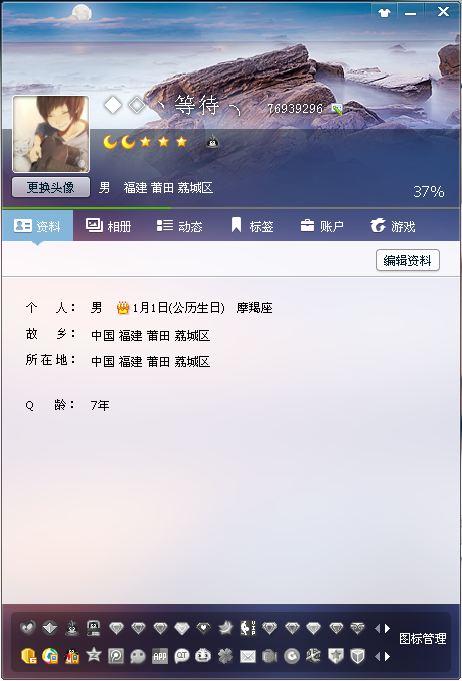Click the QQ pet penguin colored icon
This screenshot has height=681, width=462.
point(72,656)
